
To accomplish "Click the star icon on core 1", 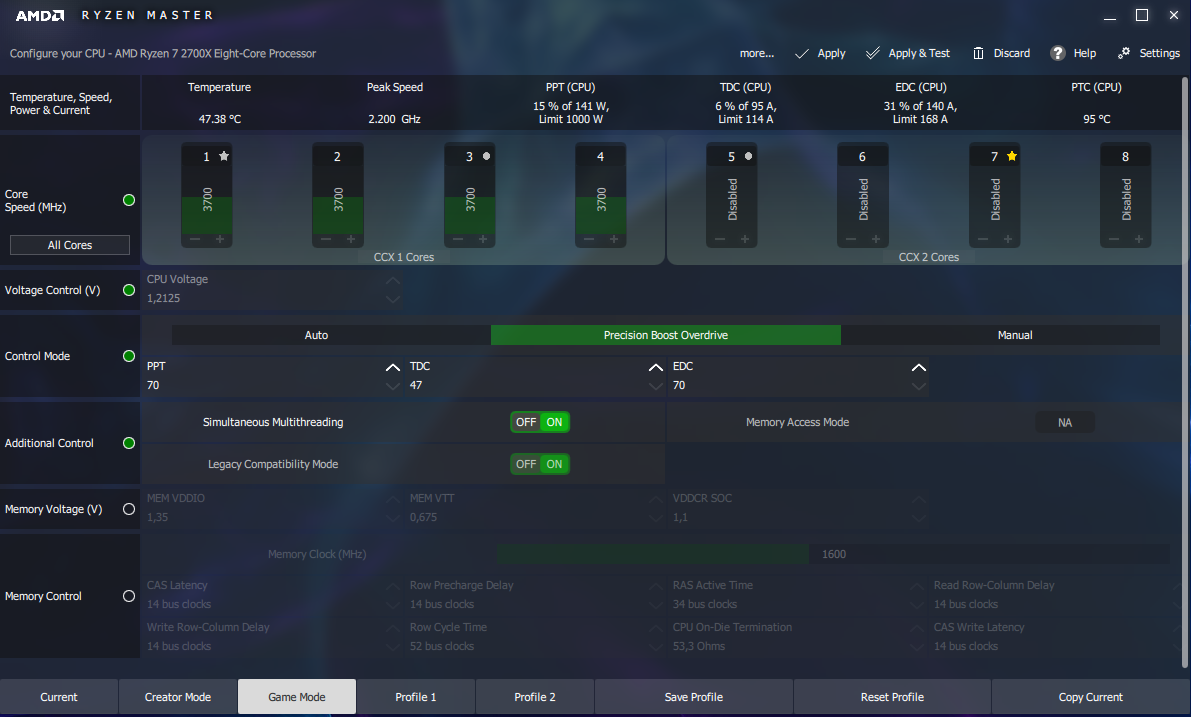I will point(224,156).
